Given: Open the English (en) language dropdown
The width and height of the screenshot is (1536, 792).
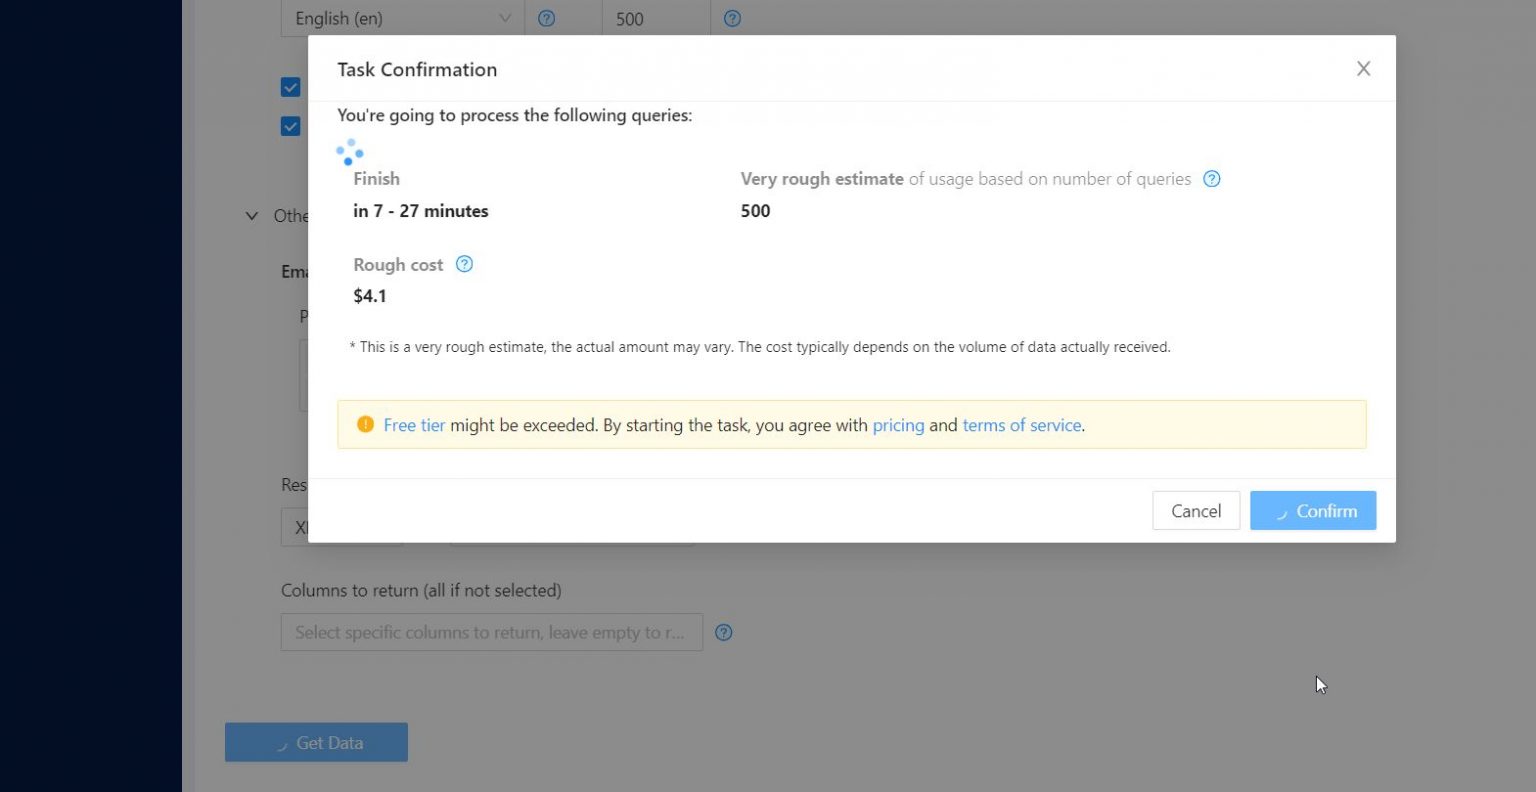Looking at the screenshot, I should click(402, 18).
